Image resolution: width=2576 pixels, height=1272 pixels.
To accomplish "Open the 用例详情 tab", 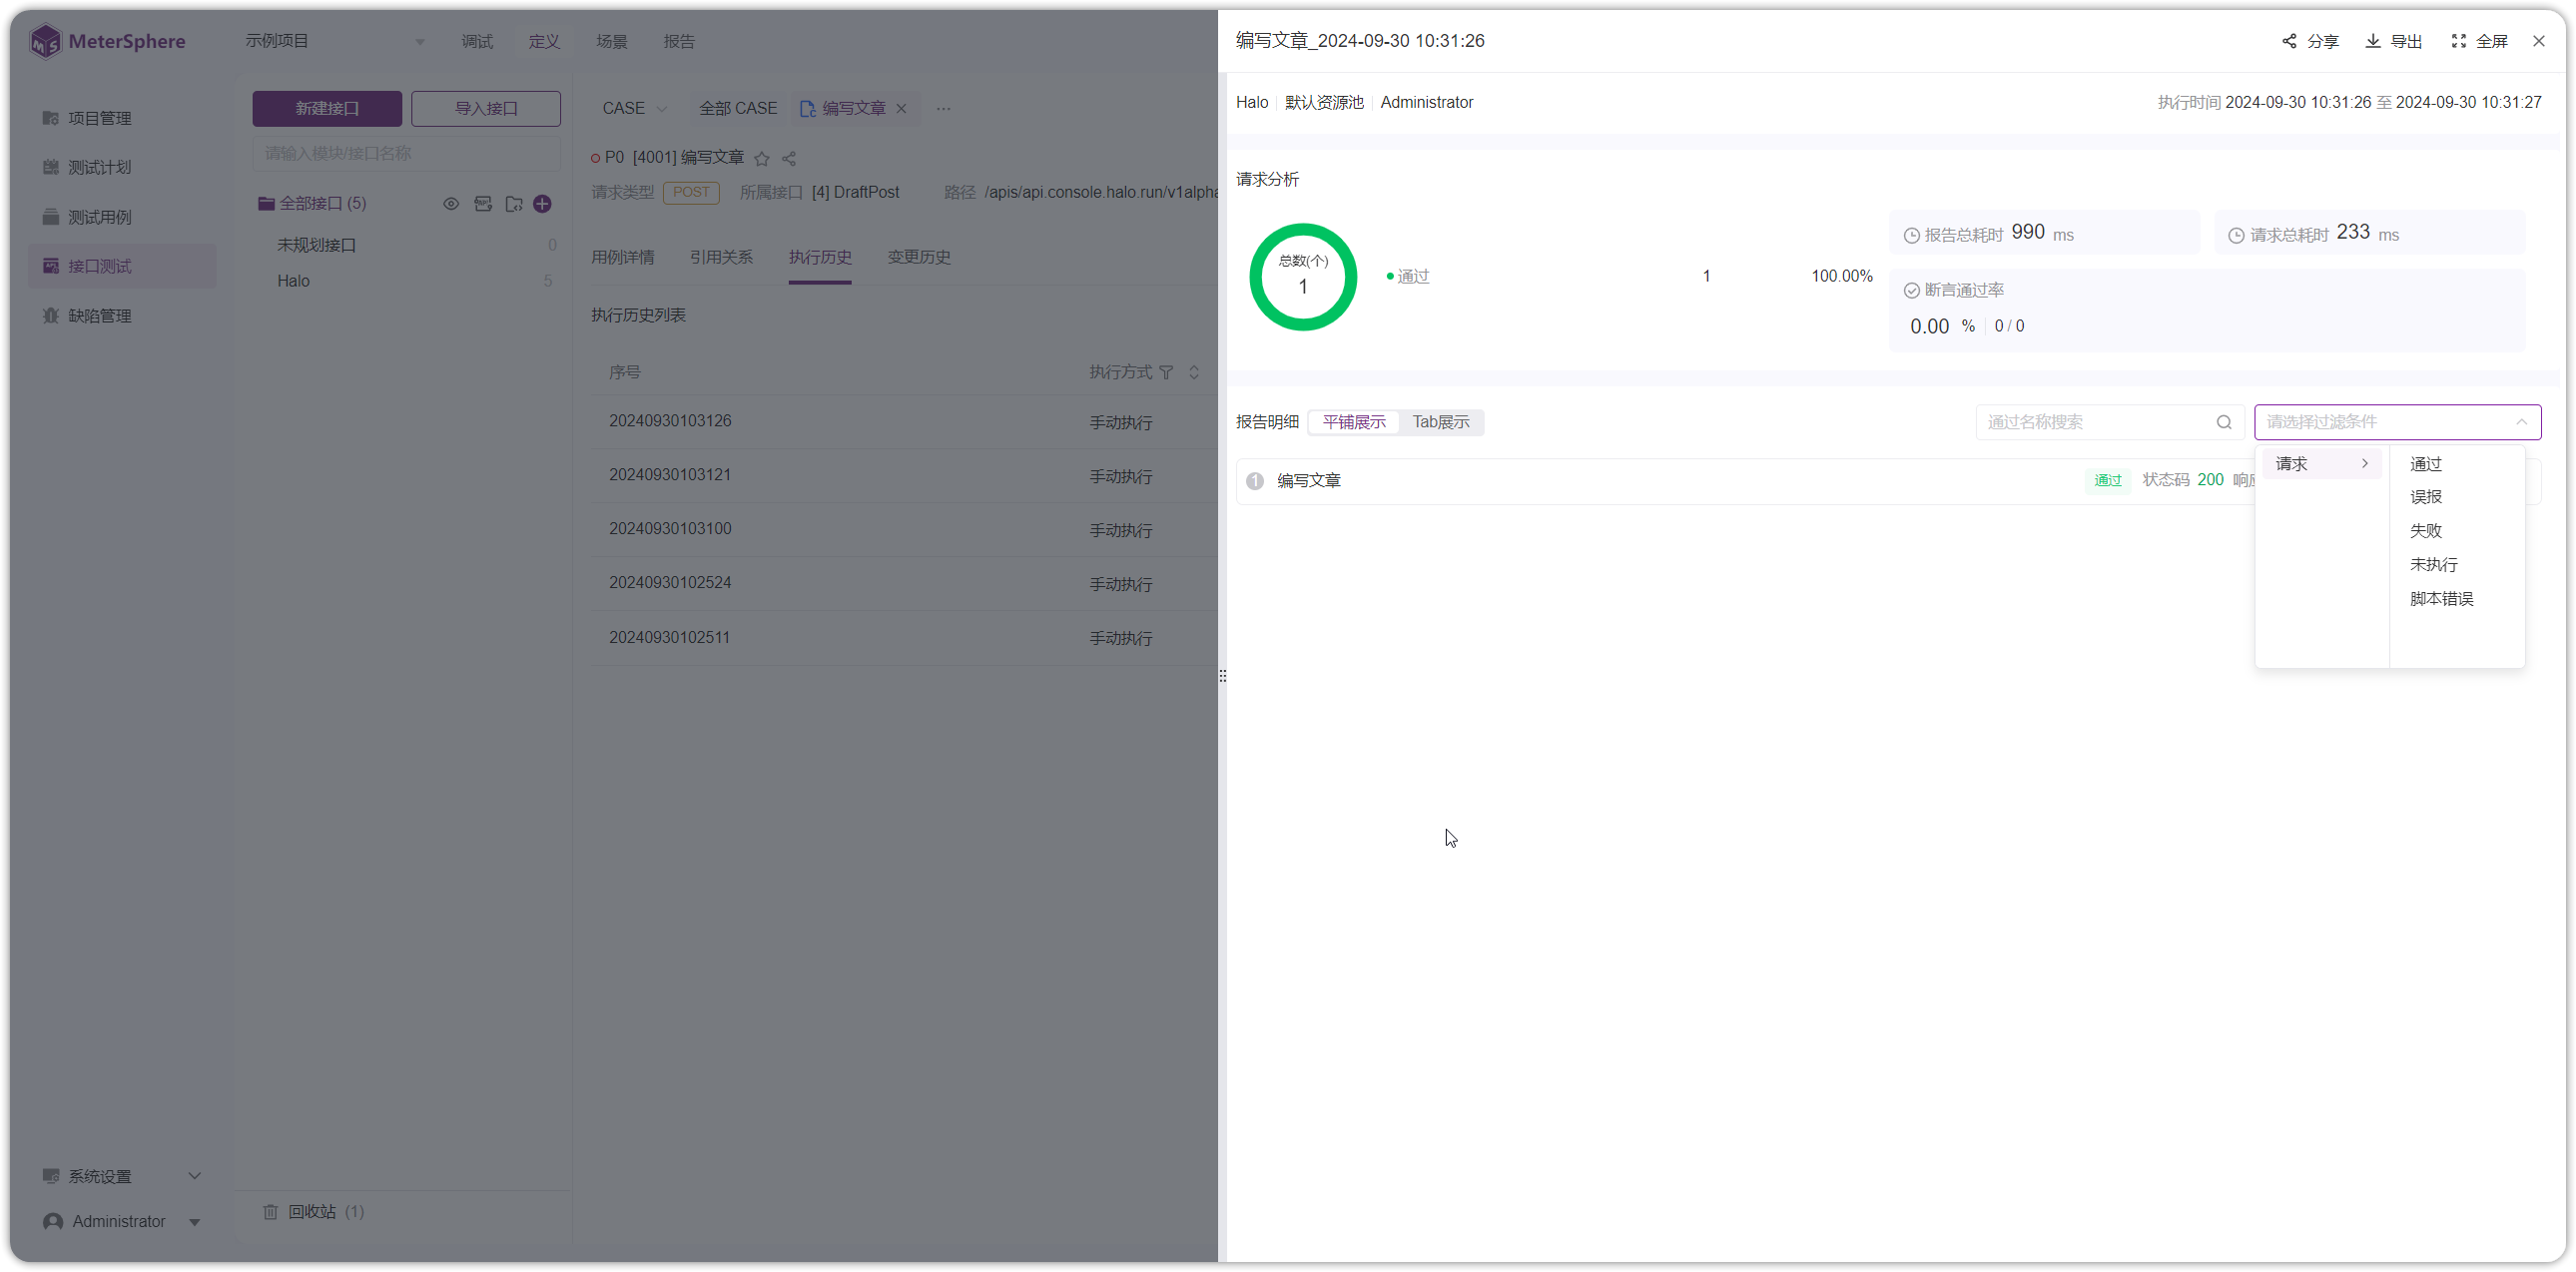I will click(x=622, y=258).
